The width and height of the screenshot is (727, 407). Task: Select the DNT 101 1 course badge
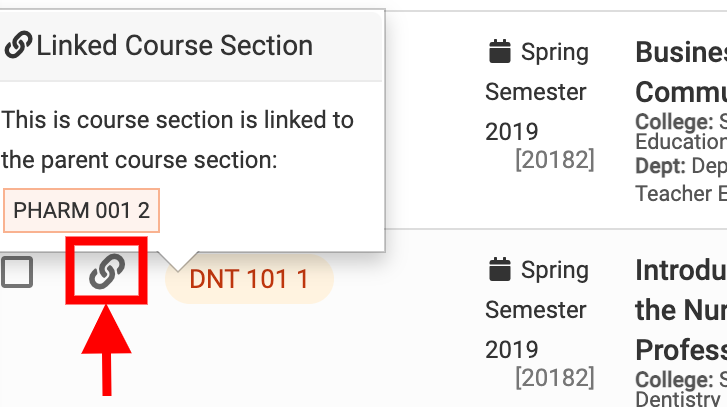coord(248,279)
